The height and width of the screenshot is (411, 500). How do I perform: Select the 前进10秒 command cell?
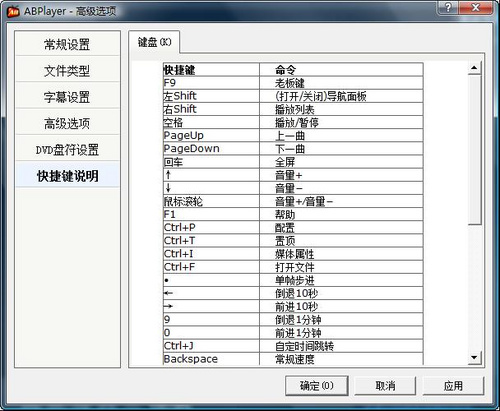[x=341, y=306]
